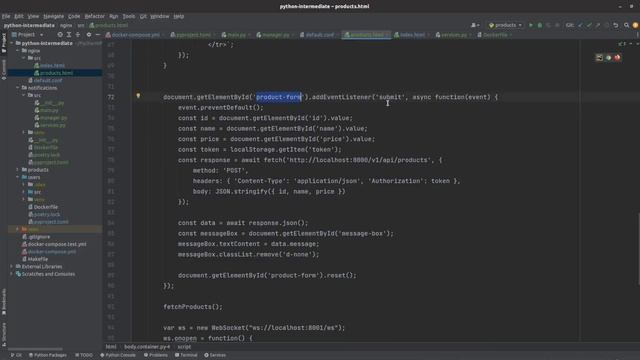640x360 pixels.
Task: Open Project panel settings gear icon
Action: 89,35
